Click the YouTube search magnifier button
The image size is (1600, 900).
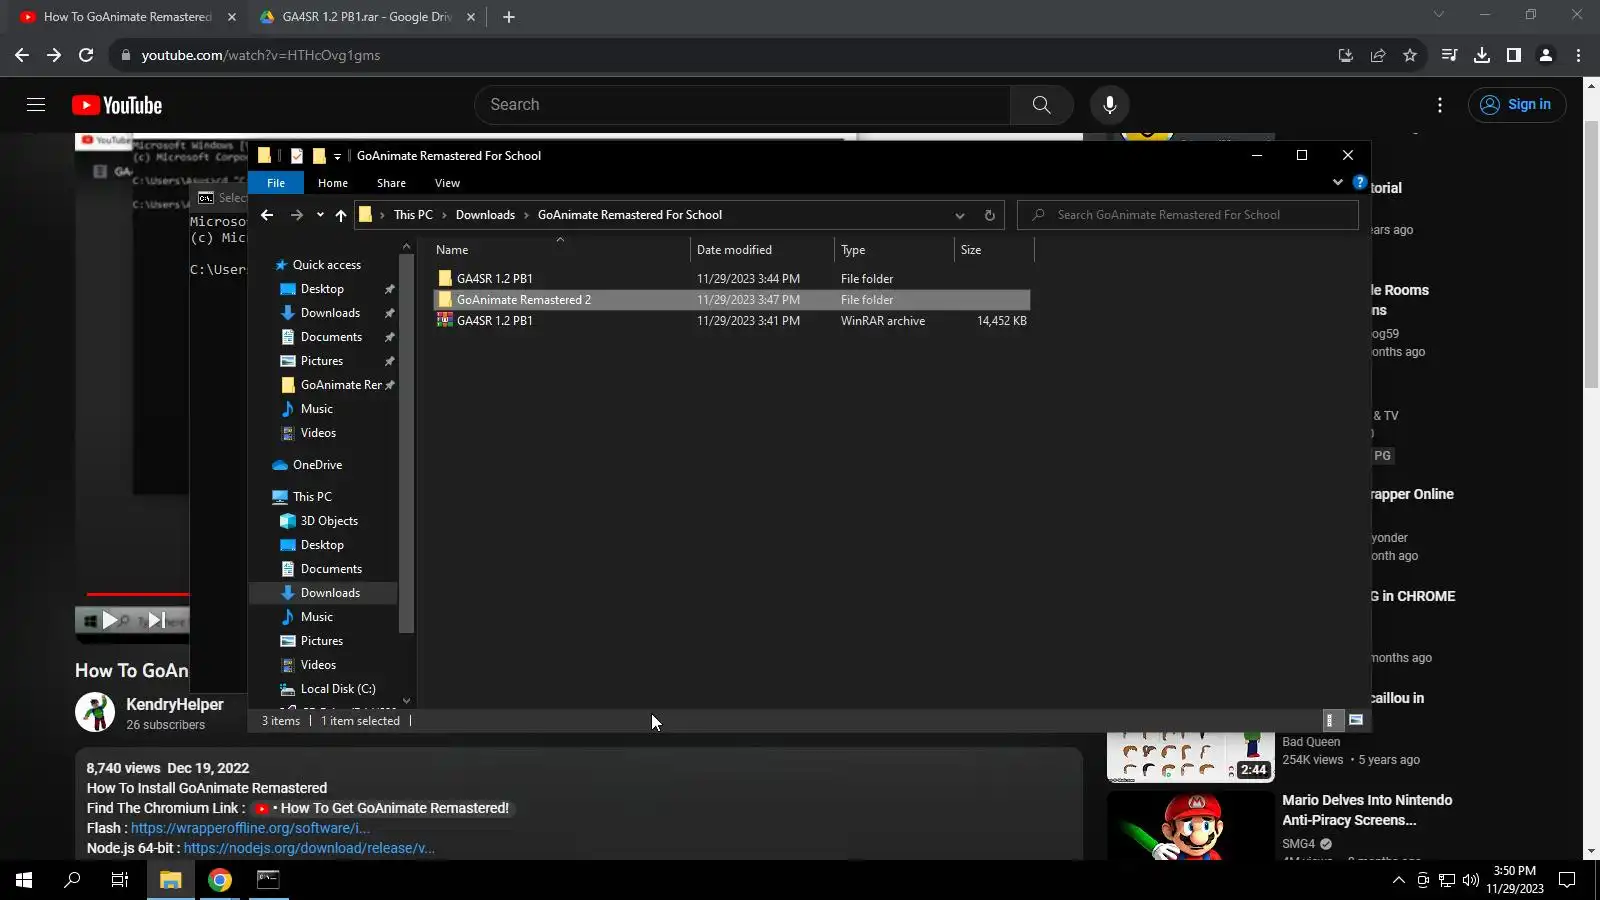1041,105
